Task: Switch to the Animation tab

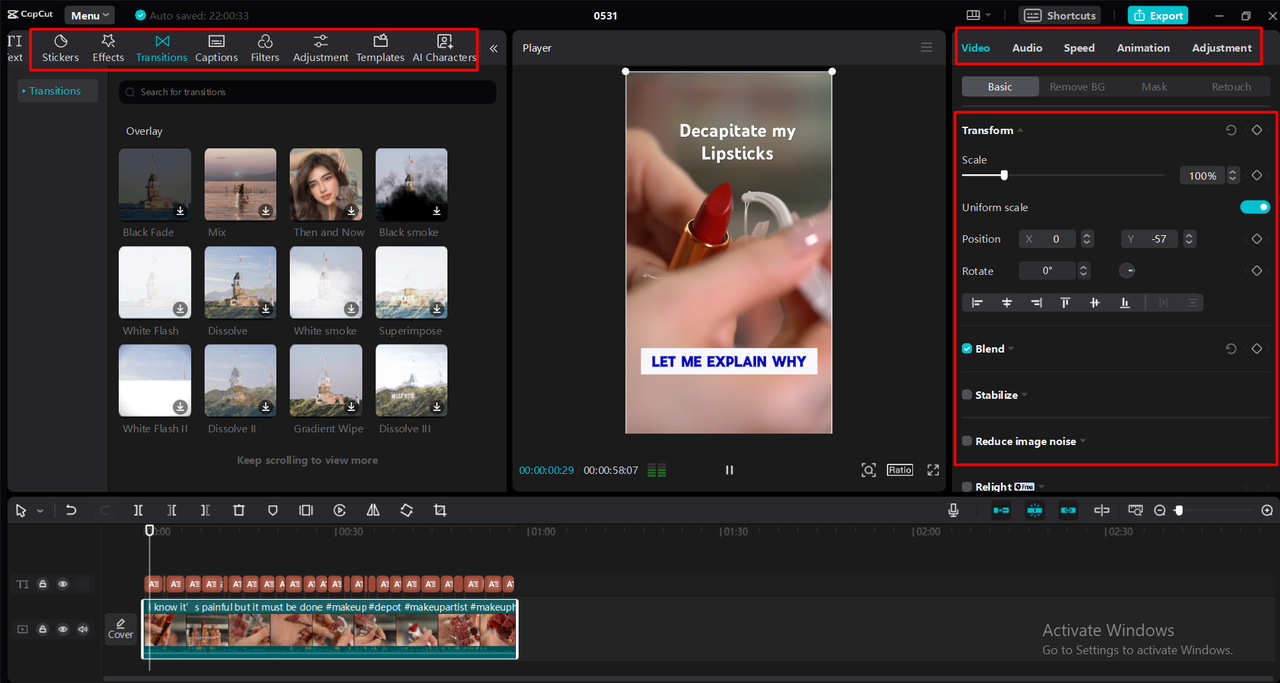Action: click(x=1143, y=48)
